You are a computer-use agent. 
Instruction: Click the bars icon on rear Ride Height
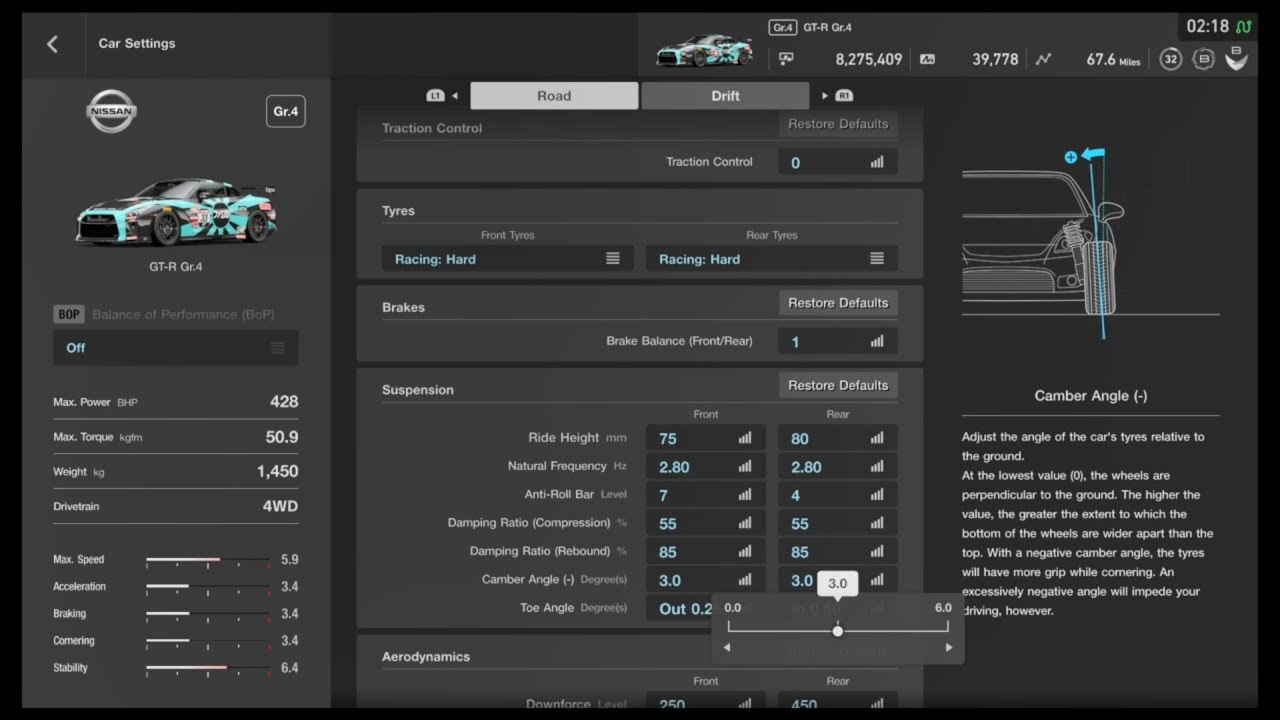(877, 438)
